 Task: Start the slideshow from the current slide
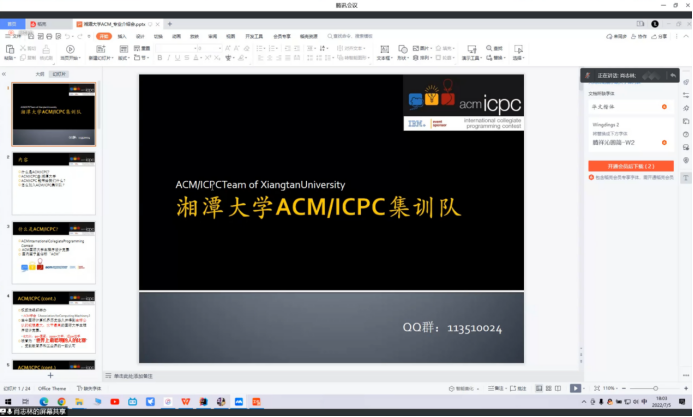point(70,49)
